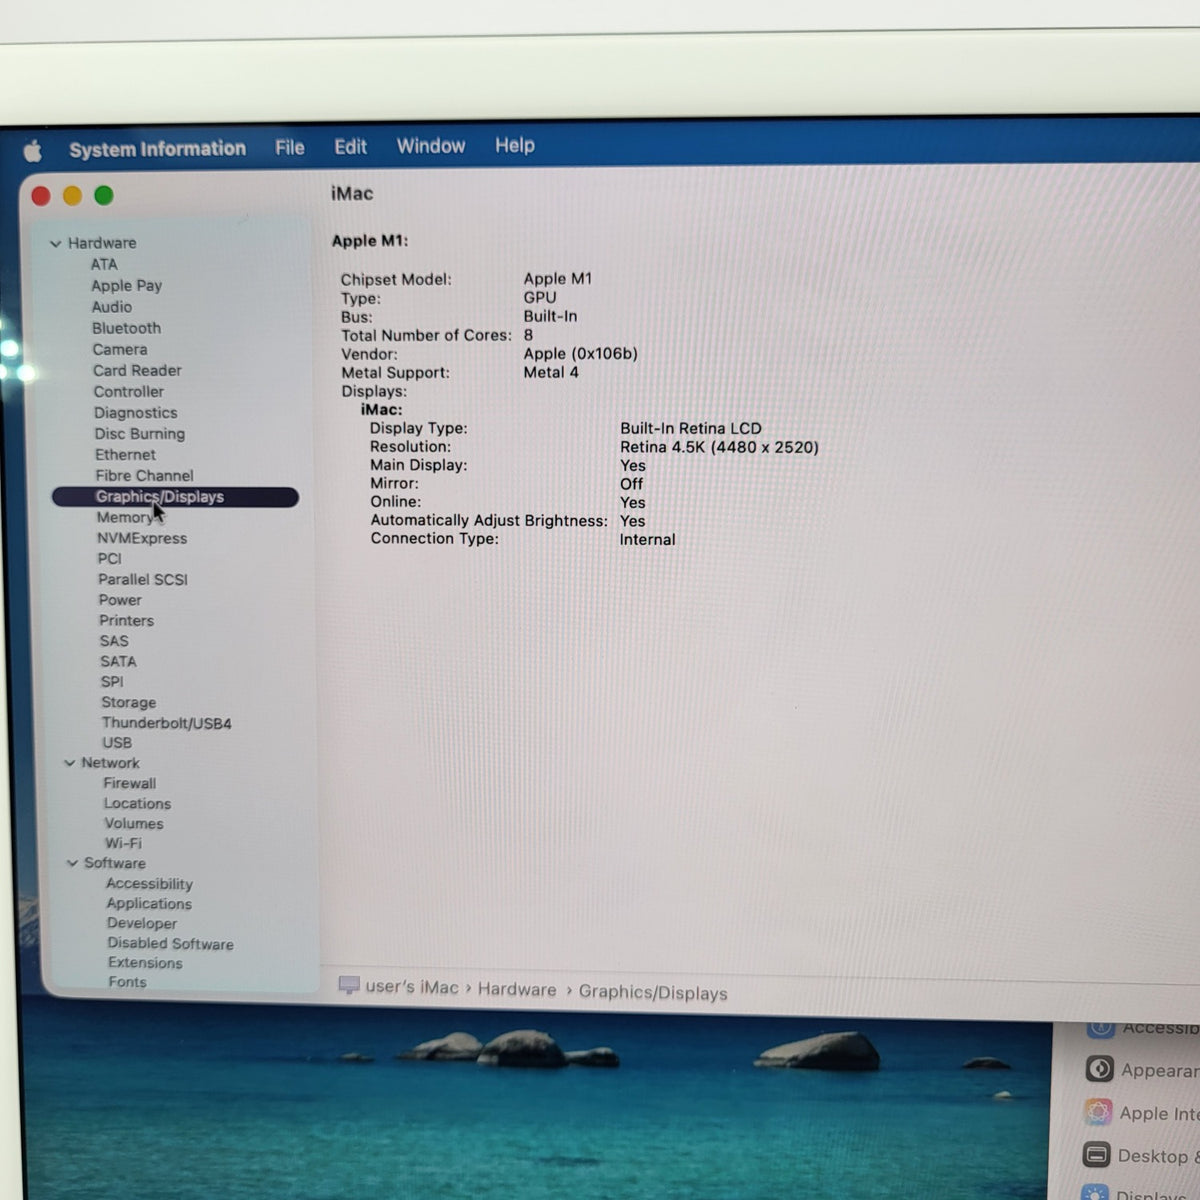Select USB in the Hardware list
This screenshot has width=1200, height=1200.
click(117, 743)
